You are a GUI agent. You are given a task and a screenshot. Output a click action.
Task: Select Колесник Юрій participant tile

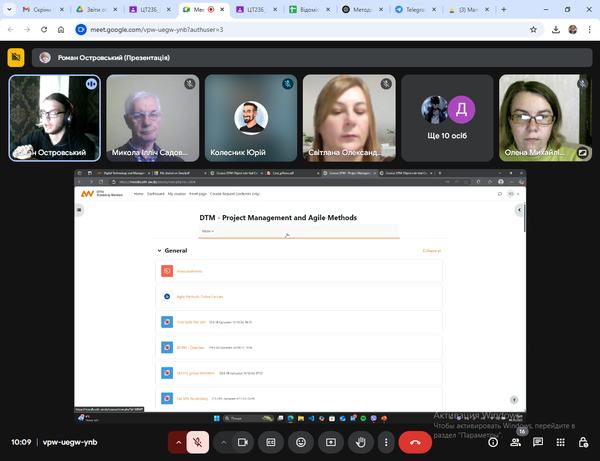(251, 118)
